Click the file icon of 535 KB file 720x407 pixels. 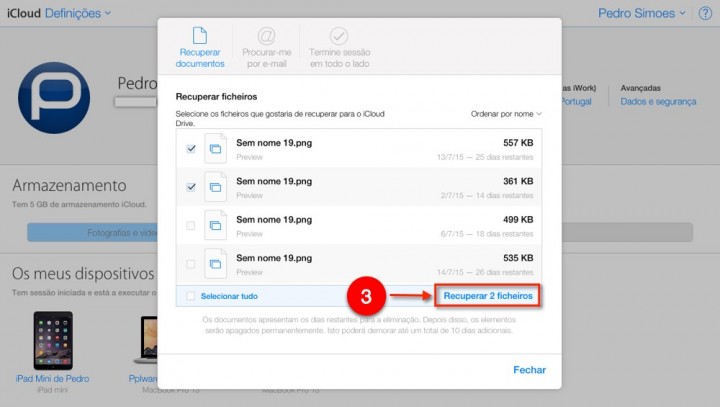tap(215, 264)
